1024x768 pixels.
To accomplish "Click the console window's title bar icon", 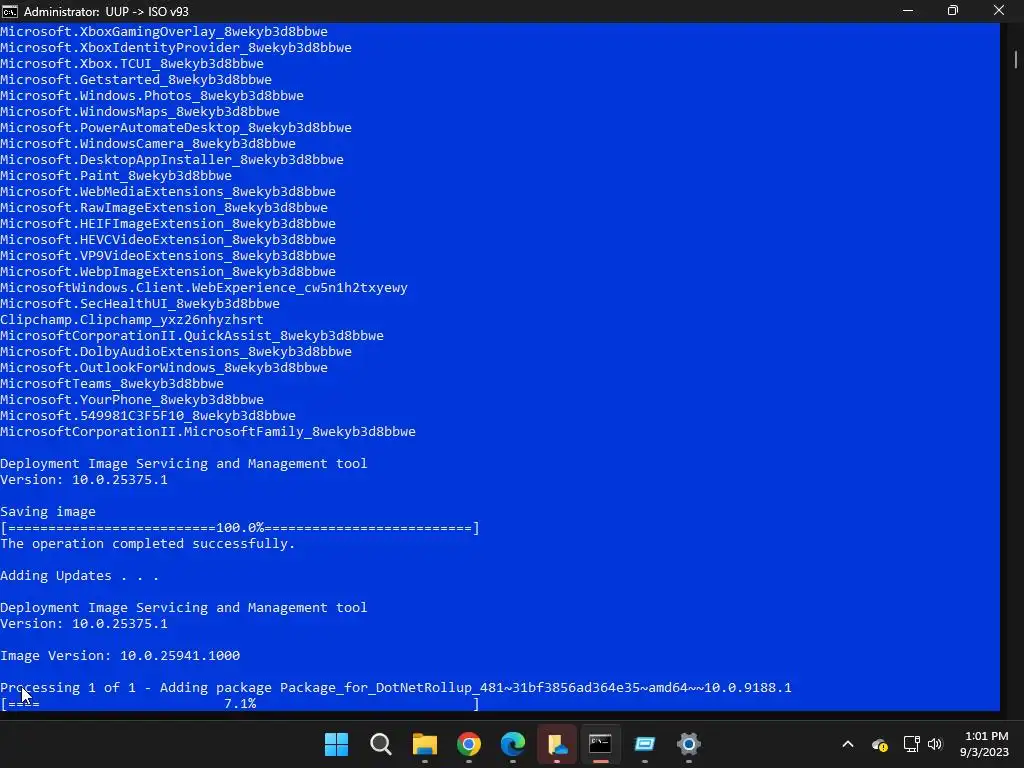I will click(x=10, y=11).
